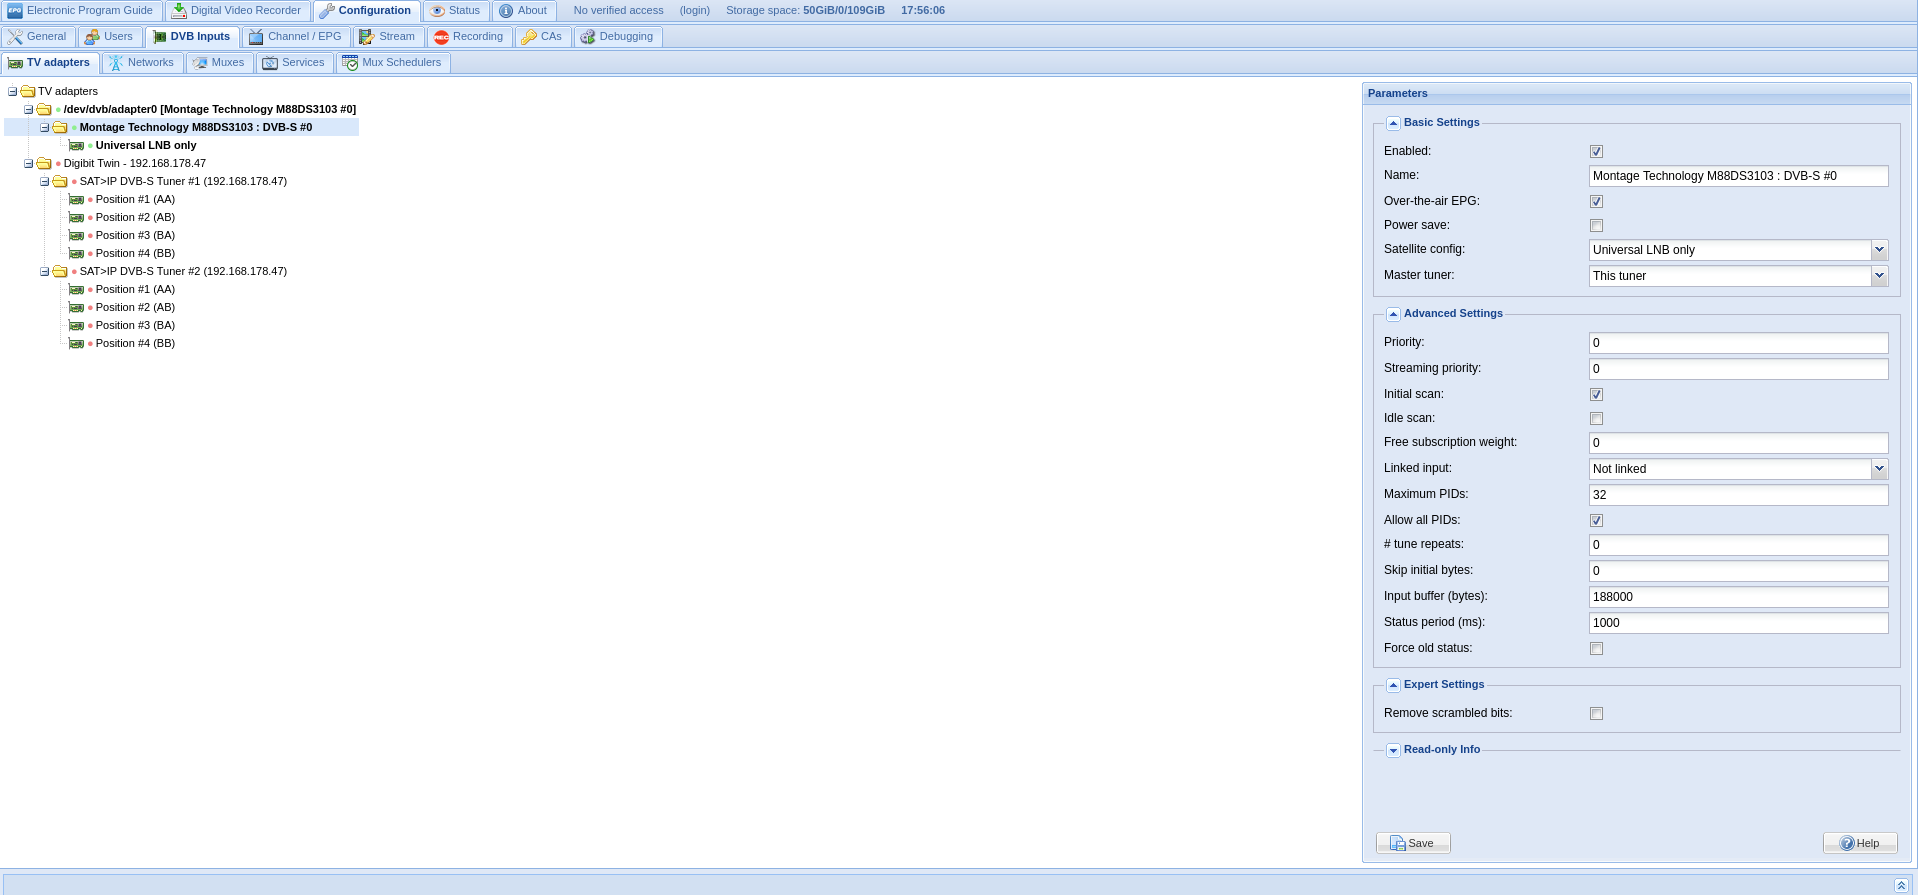The image size is (1918, 895).
Task: Expand the Read-only Info section
Action: 1393,750
